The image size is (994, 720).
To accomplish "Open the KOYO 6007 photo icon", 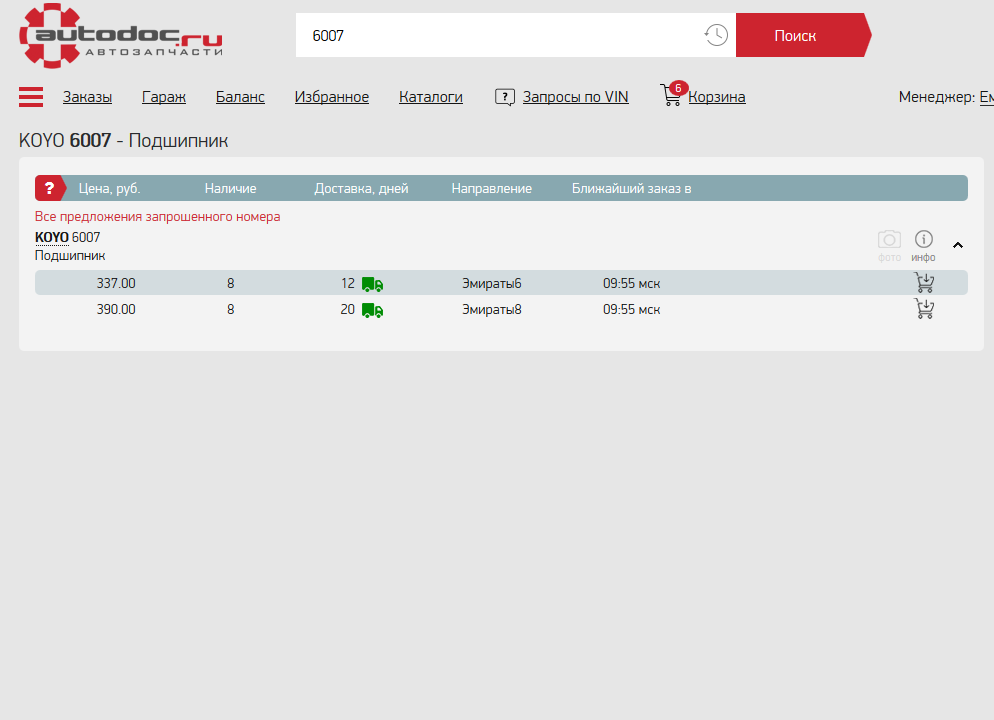I will [x=889, y=240].
